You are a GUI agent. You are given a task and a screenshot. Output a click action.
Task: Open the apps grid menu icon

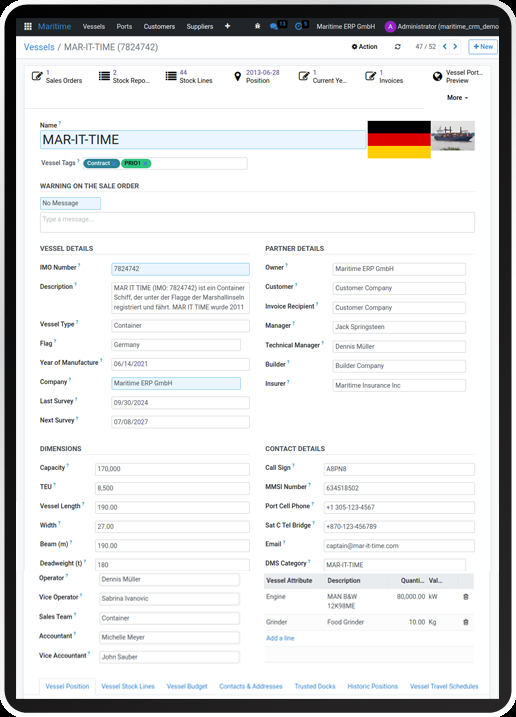(28, 27)
